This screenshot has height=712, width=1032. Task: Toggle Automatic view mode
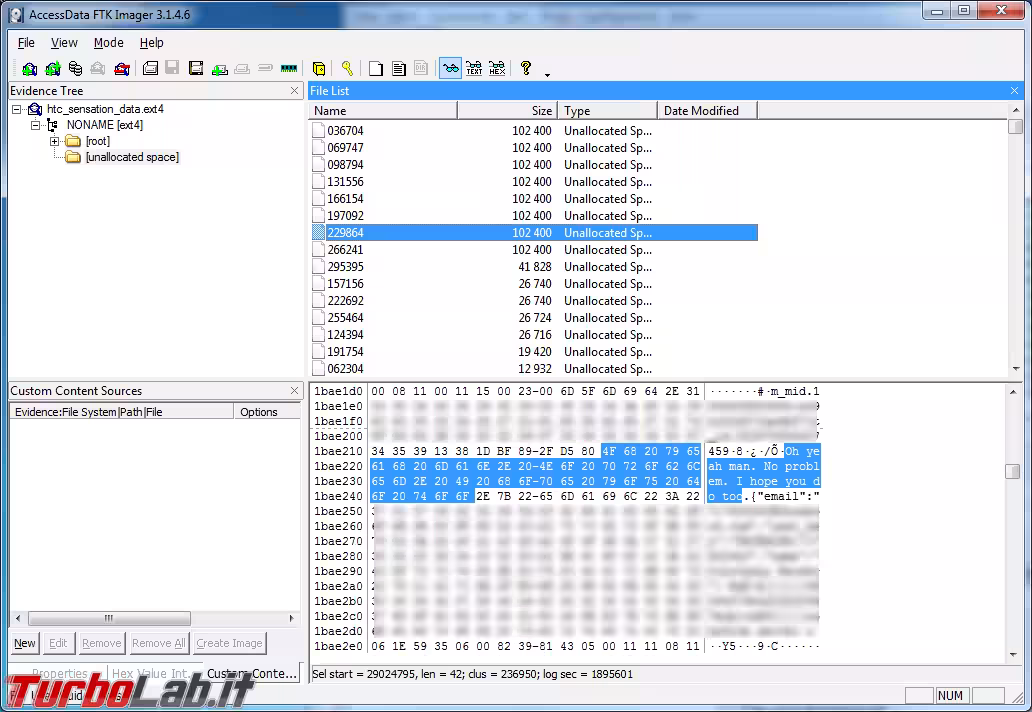[450, 68]
